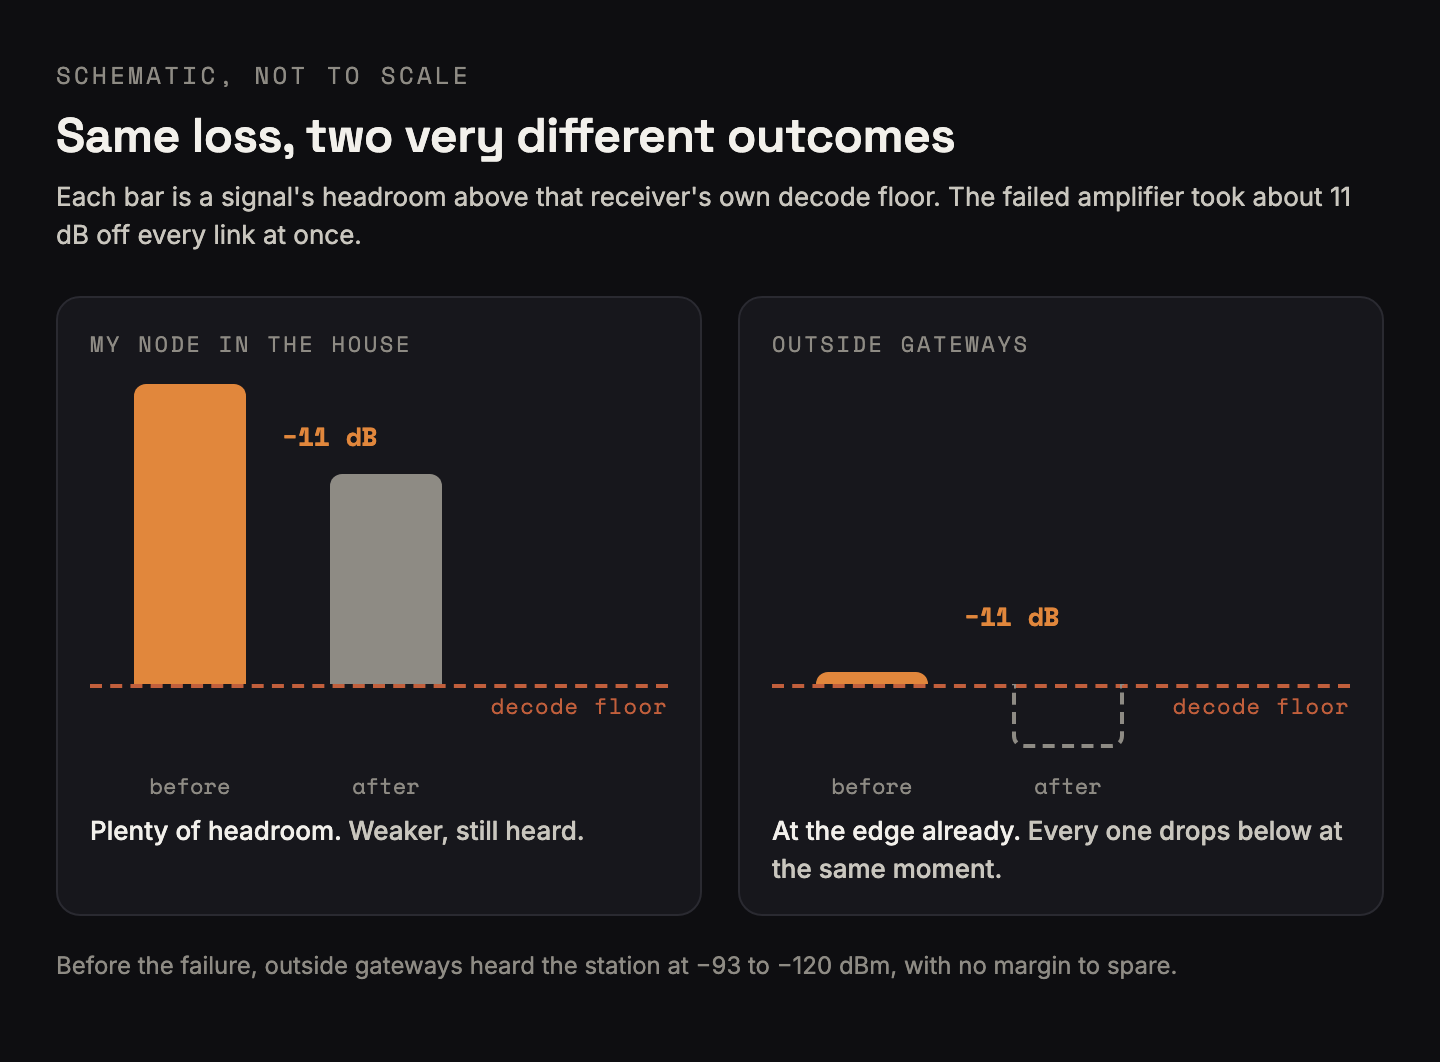Image resolution: width=1440 pixels, height=1062 pixels.
Task: Click the Plenty of headroom caption text
Action: 337,831
